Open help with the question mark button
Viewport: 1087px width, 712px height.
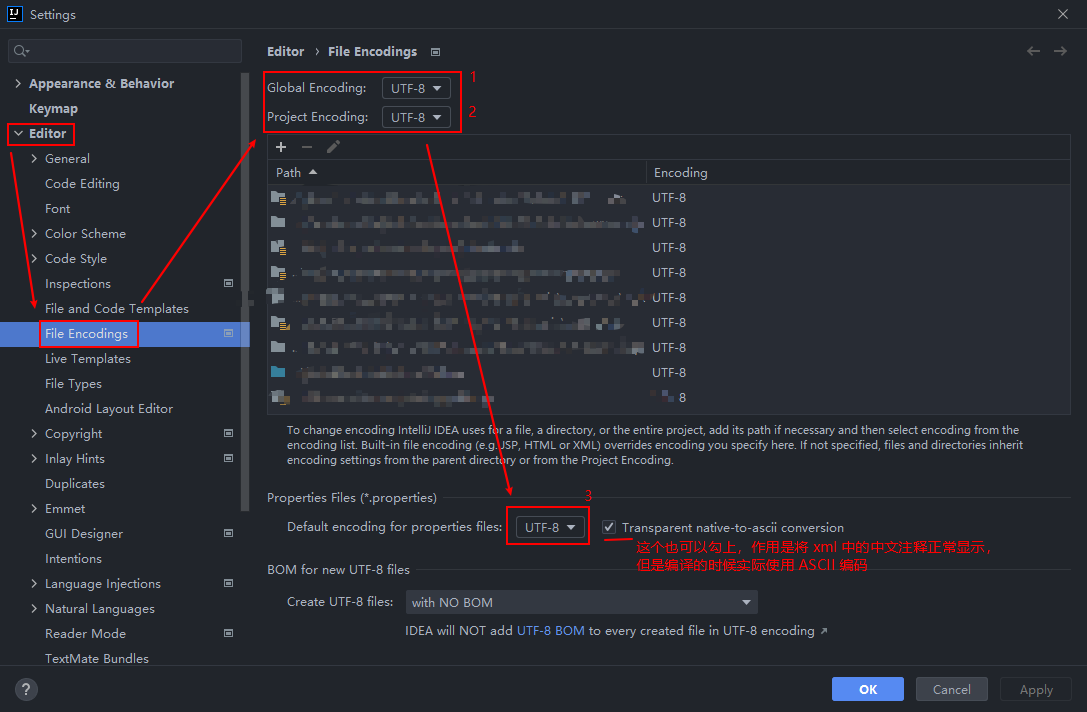(26, 689)
